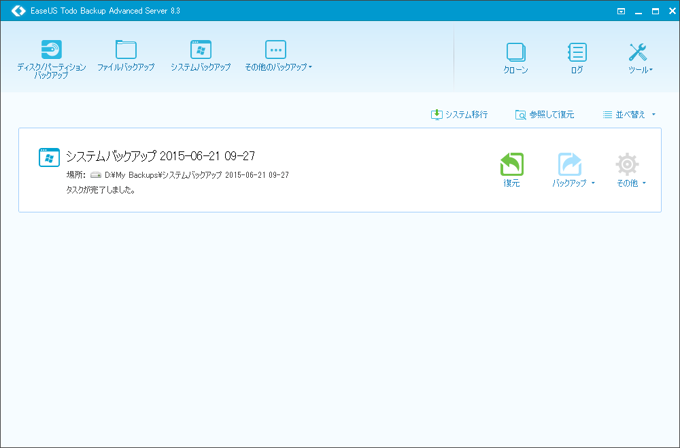Viewport: 680px width, 448px height.
Task: Click the EaseUS logo in title bar
Action: coord(18,10)
